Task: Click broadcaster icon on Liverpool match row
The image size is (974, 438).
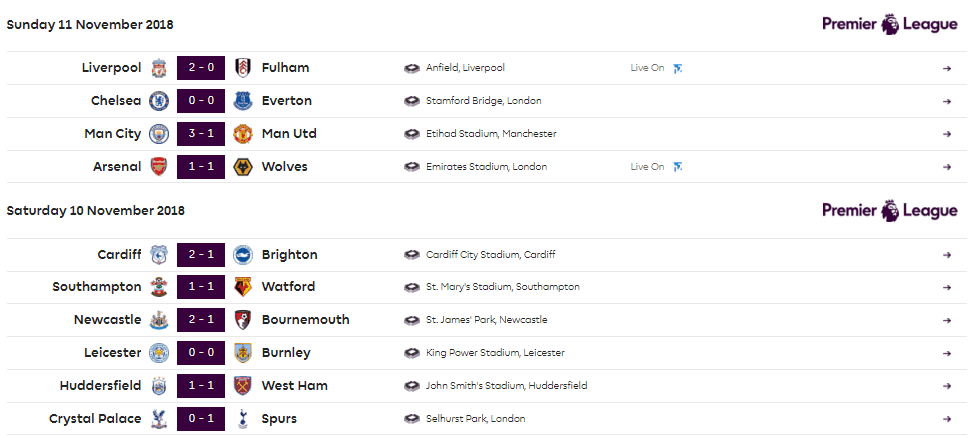Action: click(x=678, y=68)
